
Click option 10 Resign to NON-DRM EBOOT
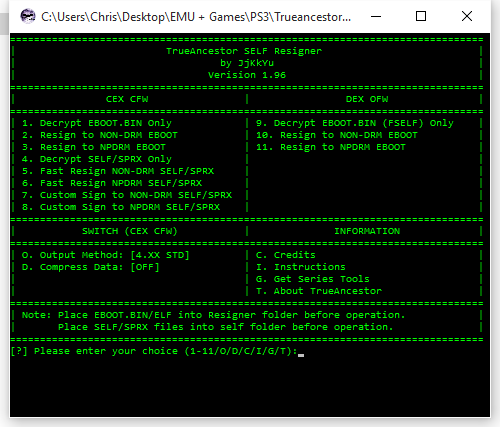(337, 135)
